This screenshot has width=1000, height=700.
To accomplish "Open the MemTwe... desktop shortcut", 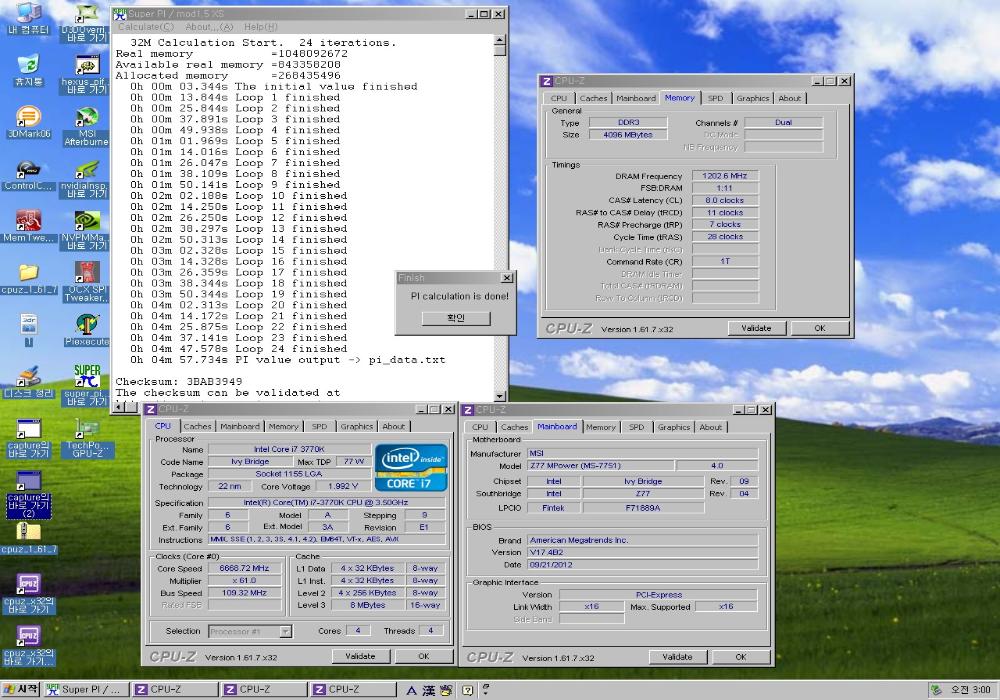I will tap(27, 226).
